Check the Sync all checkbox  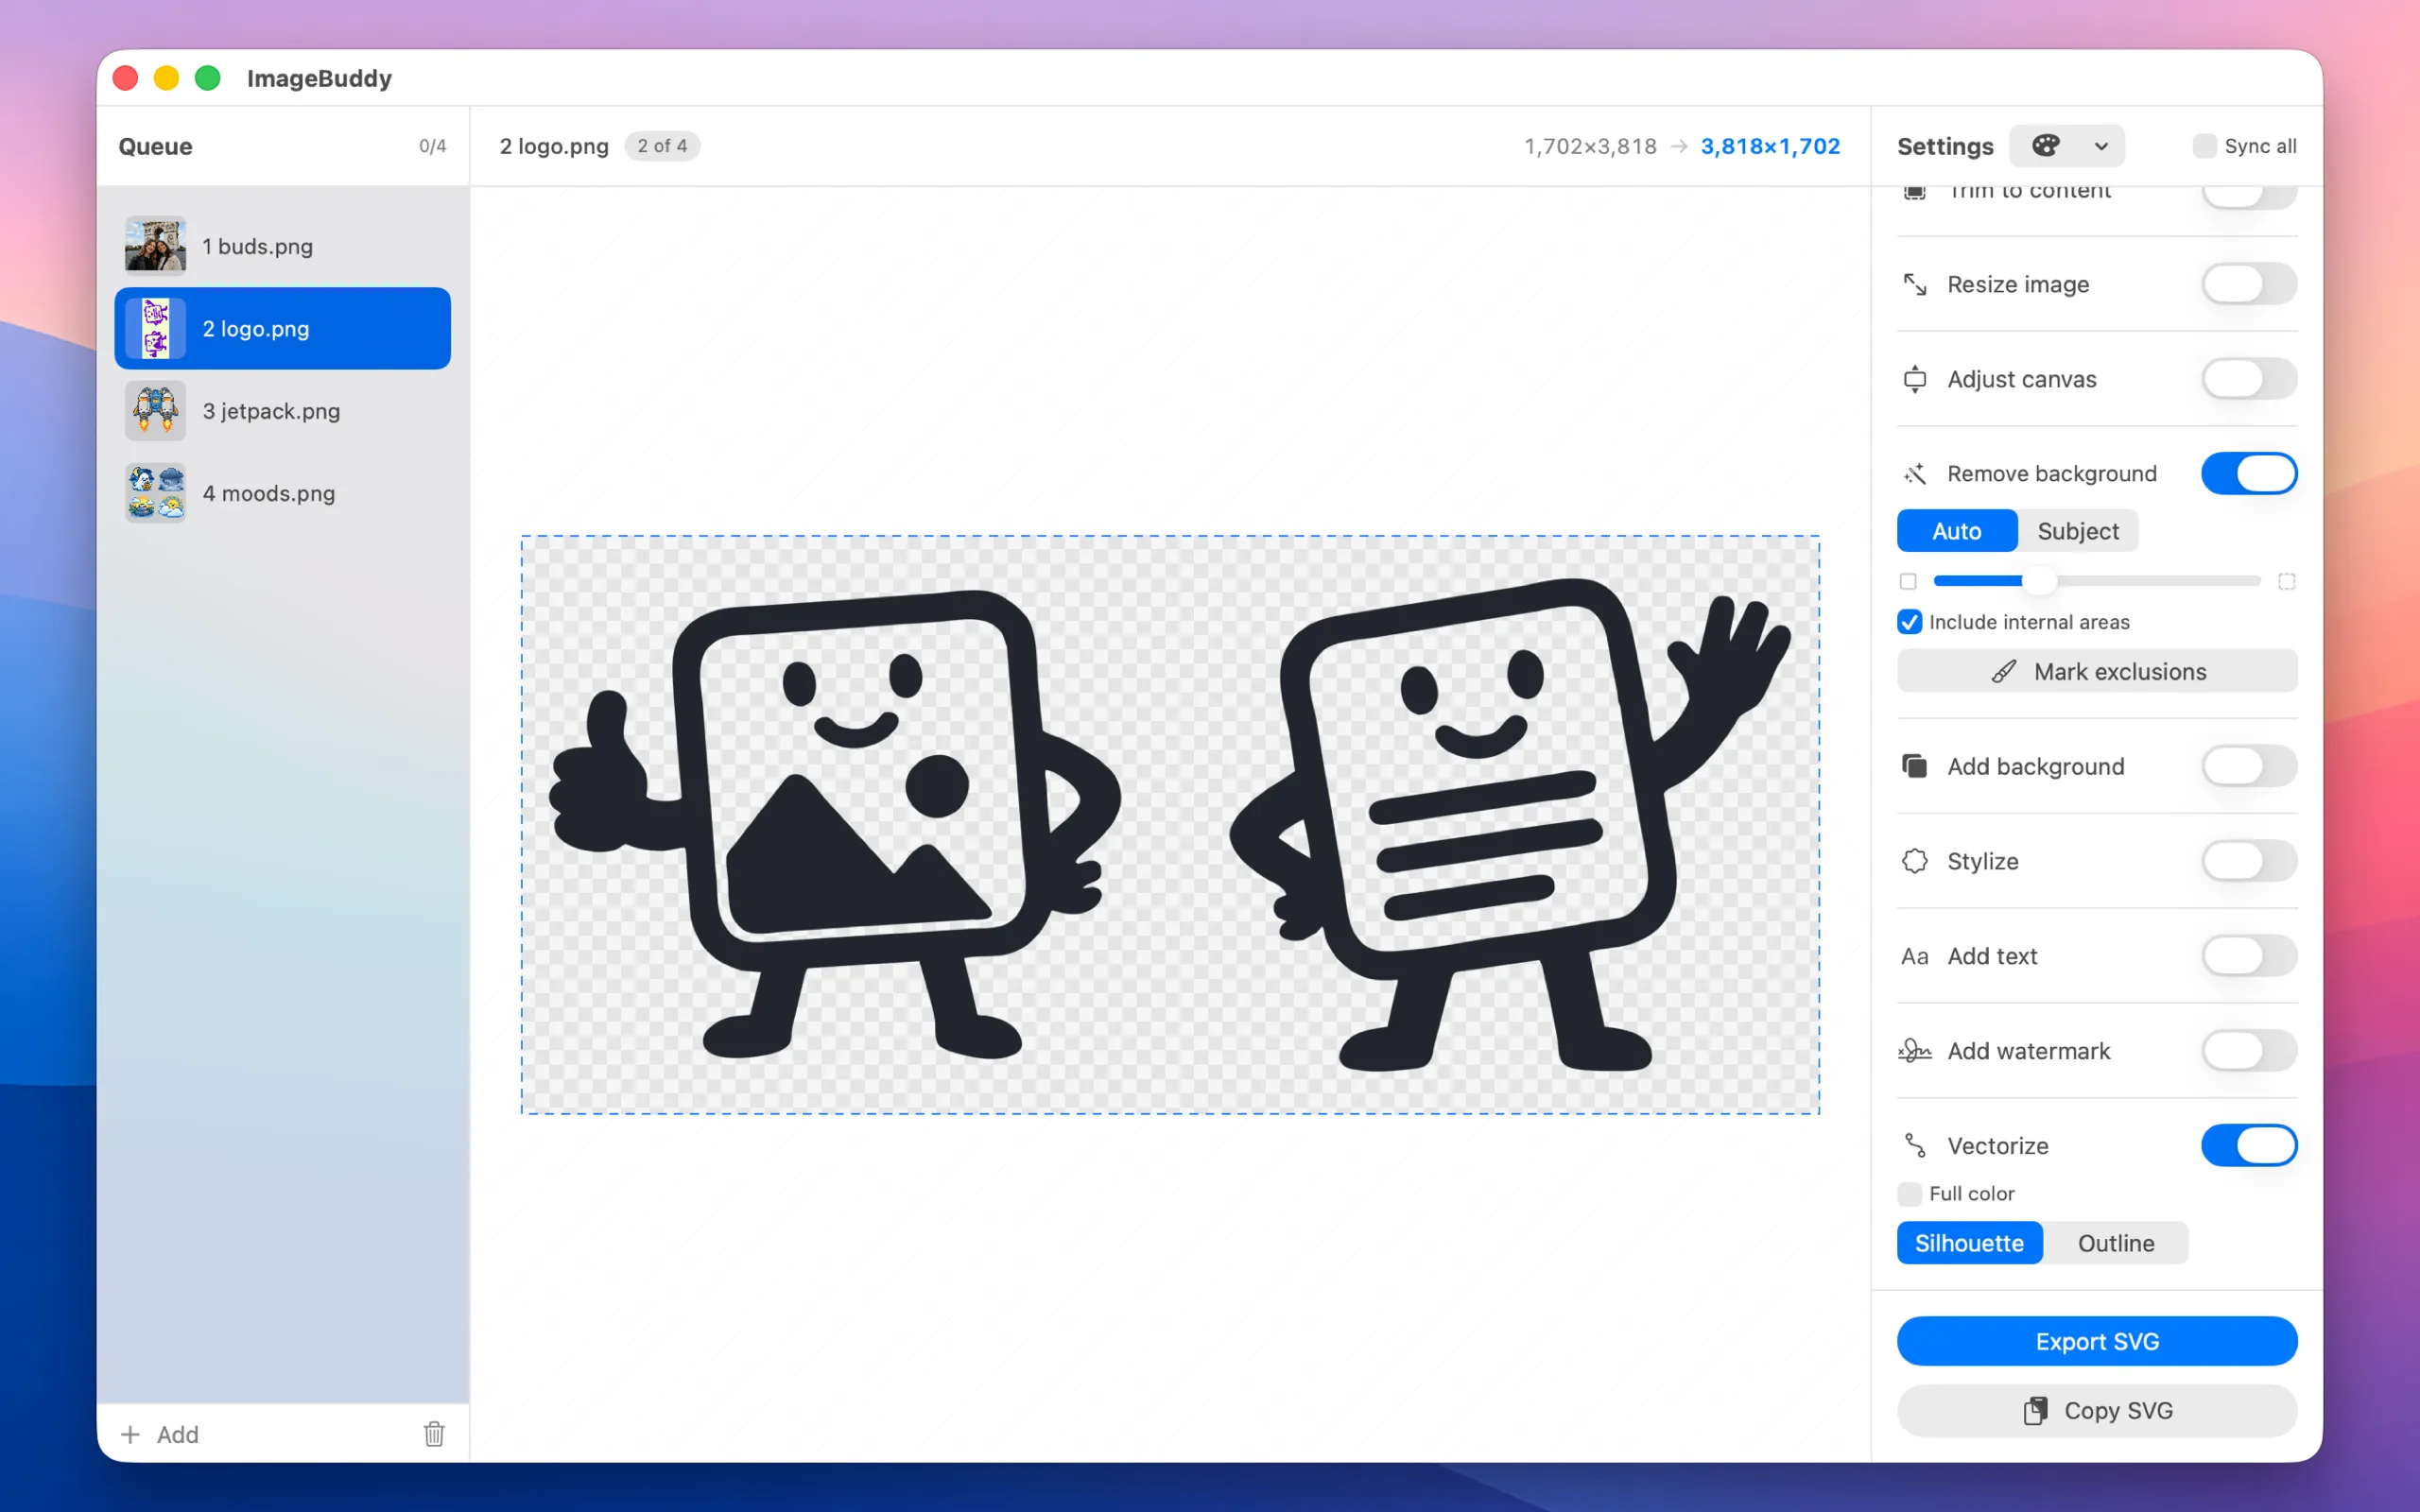click(x=2204, y=146)
